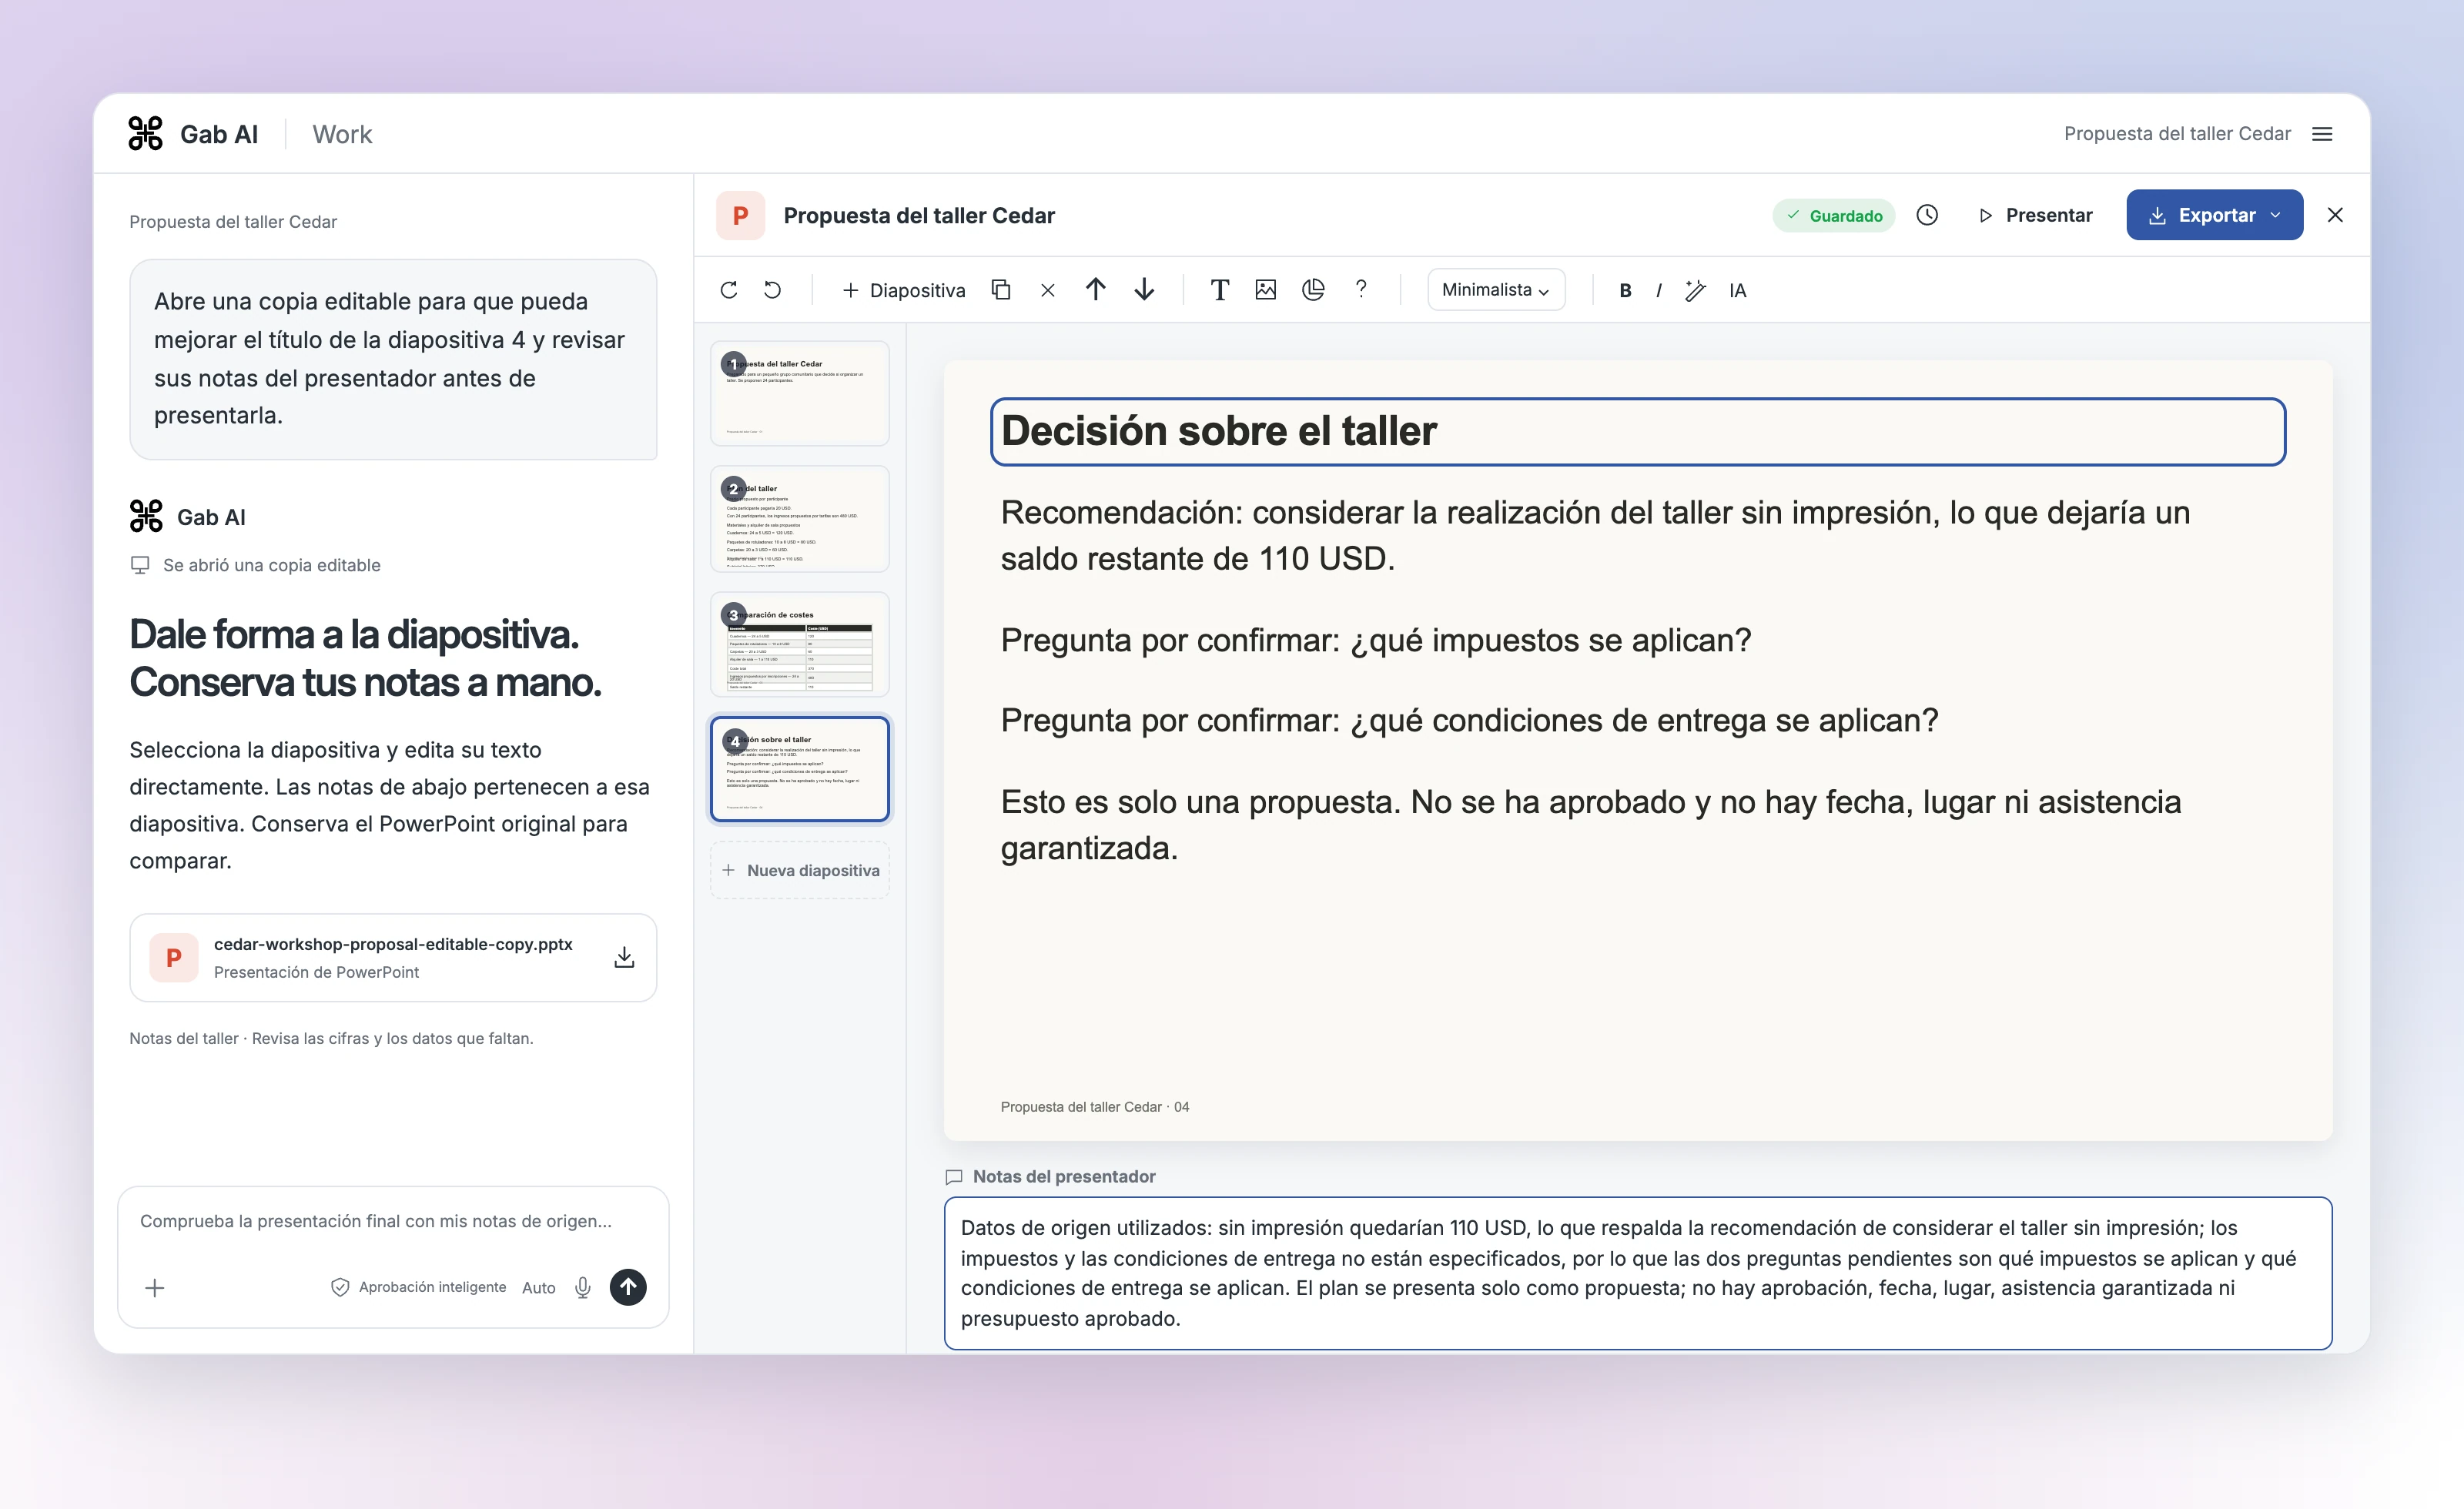
Task: Click the 'Dale forma a la diapositiva' heading in chat
Action: pyautogui.click(x=365, y=658)
